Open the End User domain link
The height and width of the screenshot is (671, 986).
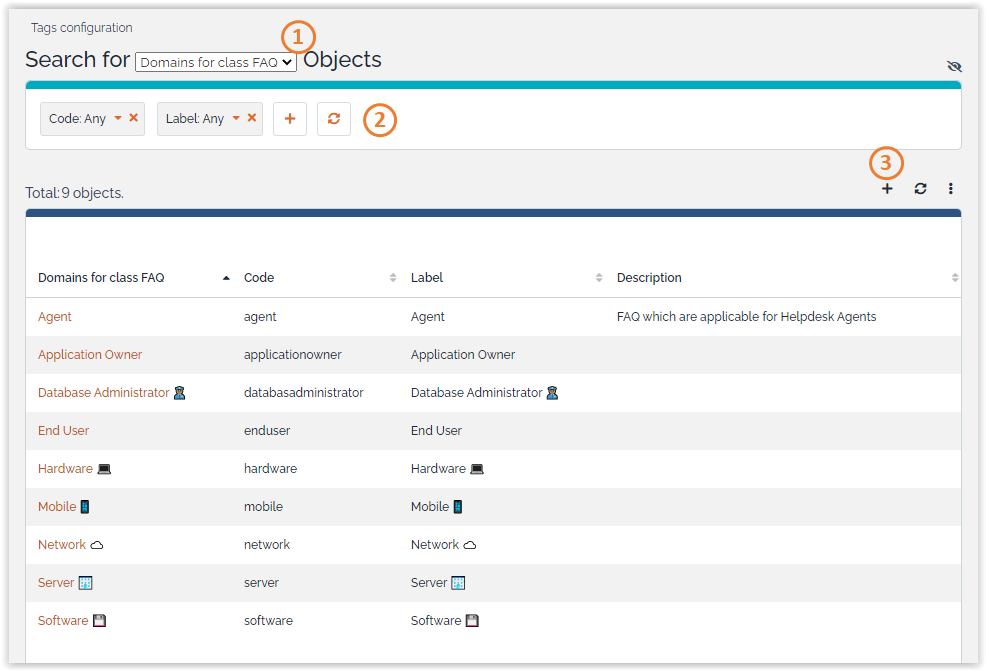pyautogui.click(x=63, y=431)
